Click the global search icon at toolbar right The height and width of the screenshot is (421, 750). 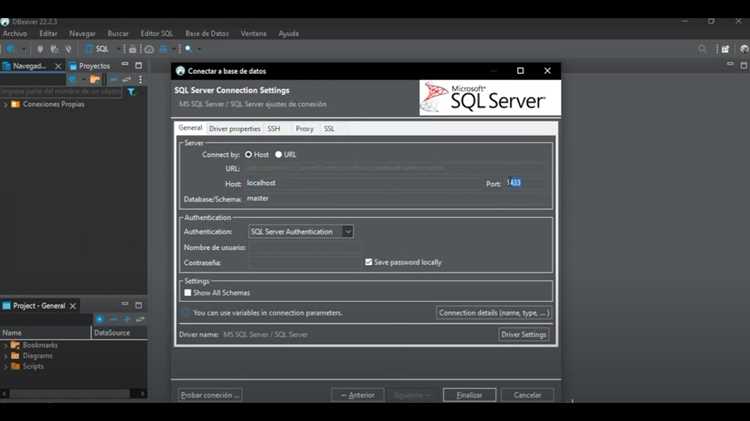(702, 49)
